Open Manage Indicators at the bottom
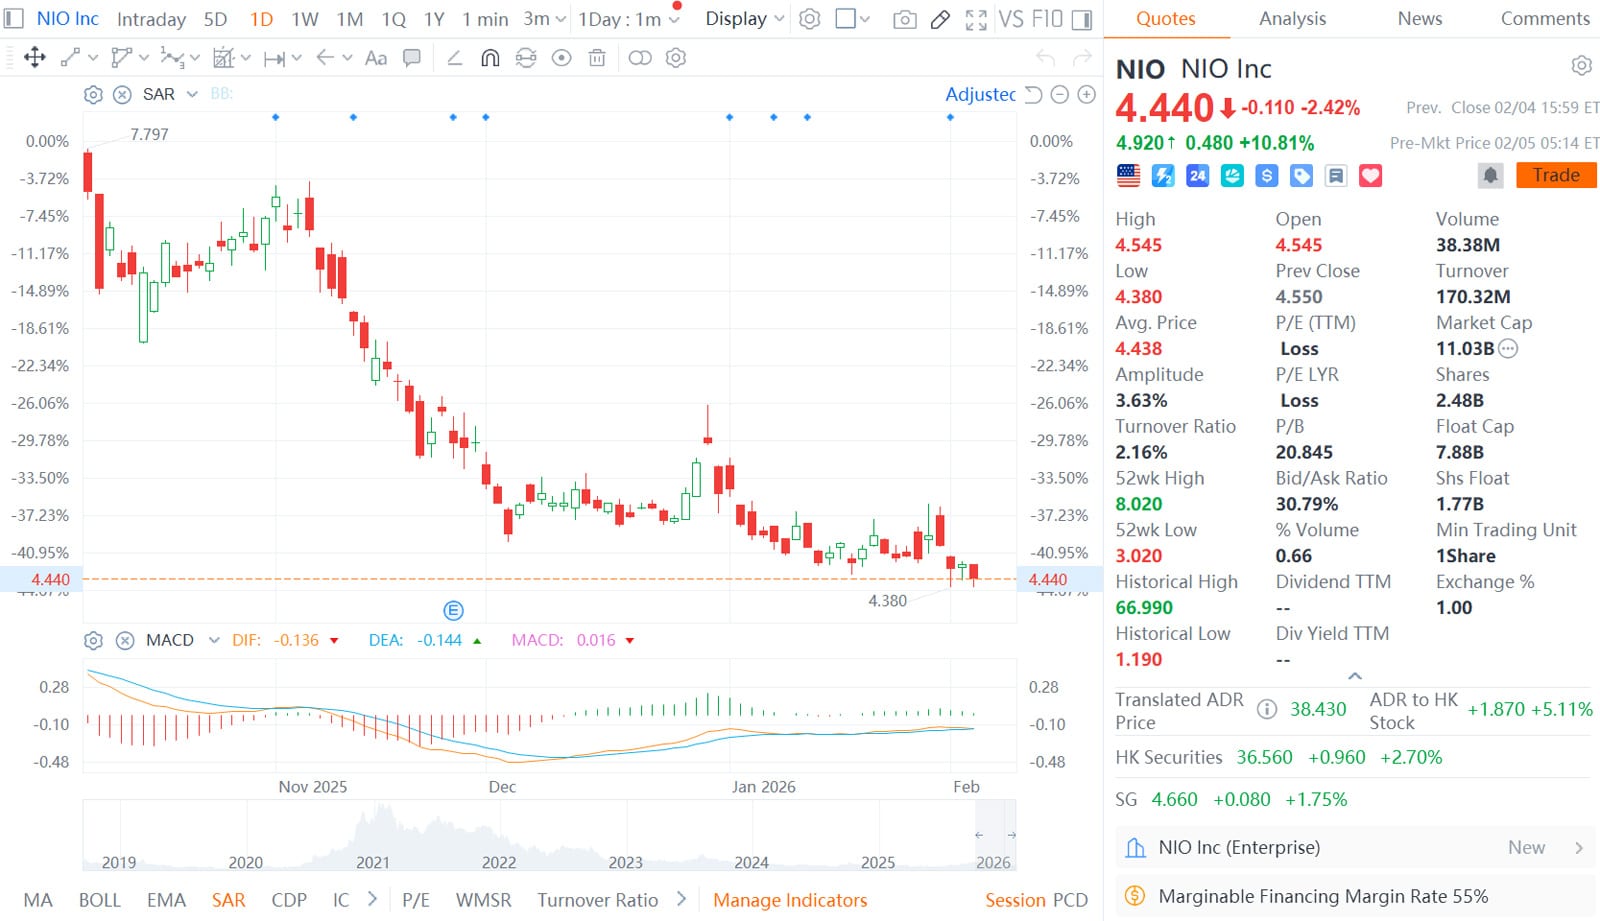The width and height of the screenshot is (1600, 921). coord(789,899)
